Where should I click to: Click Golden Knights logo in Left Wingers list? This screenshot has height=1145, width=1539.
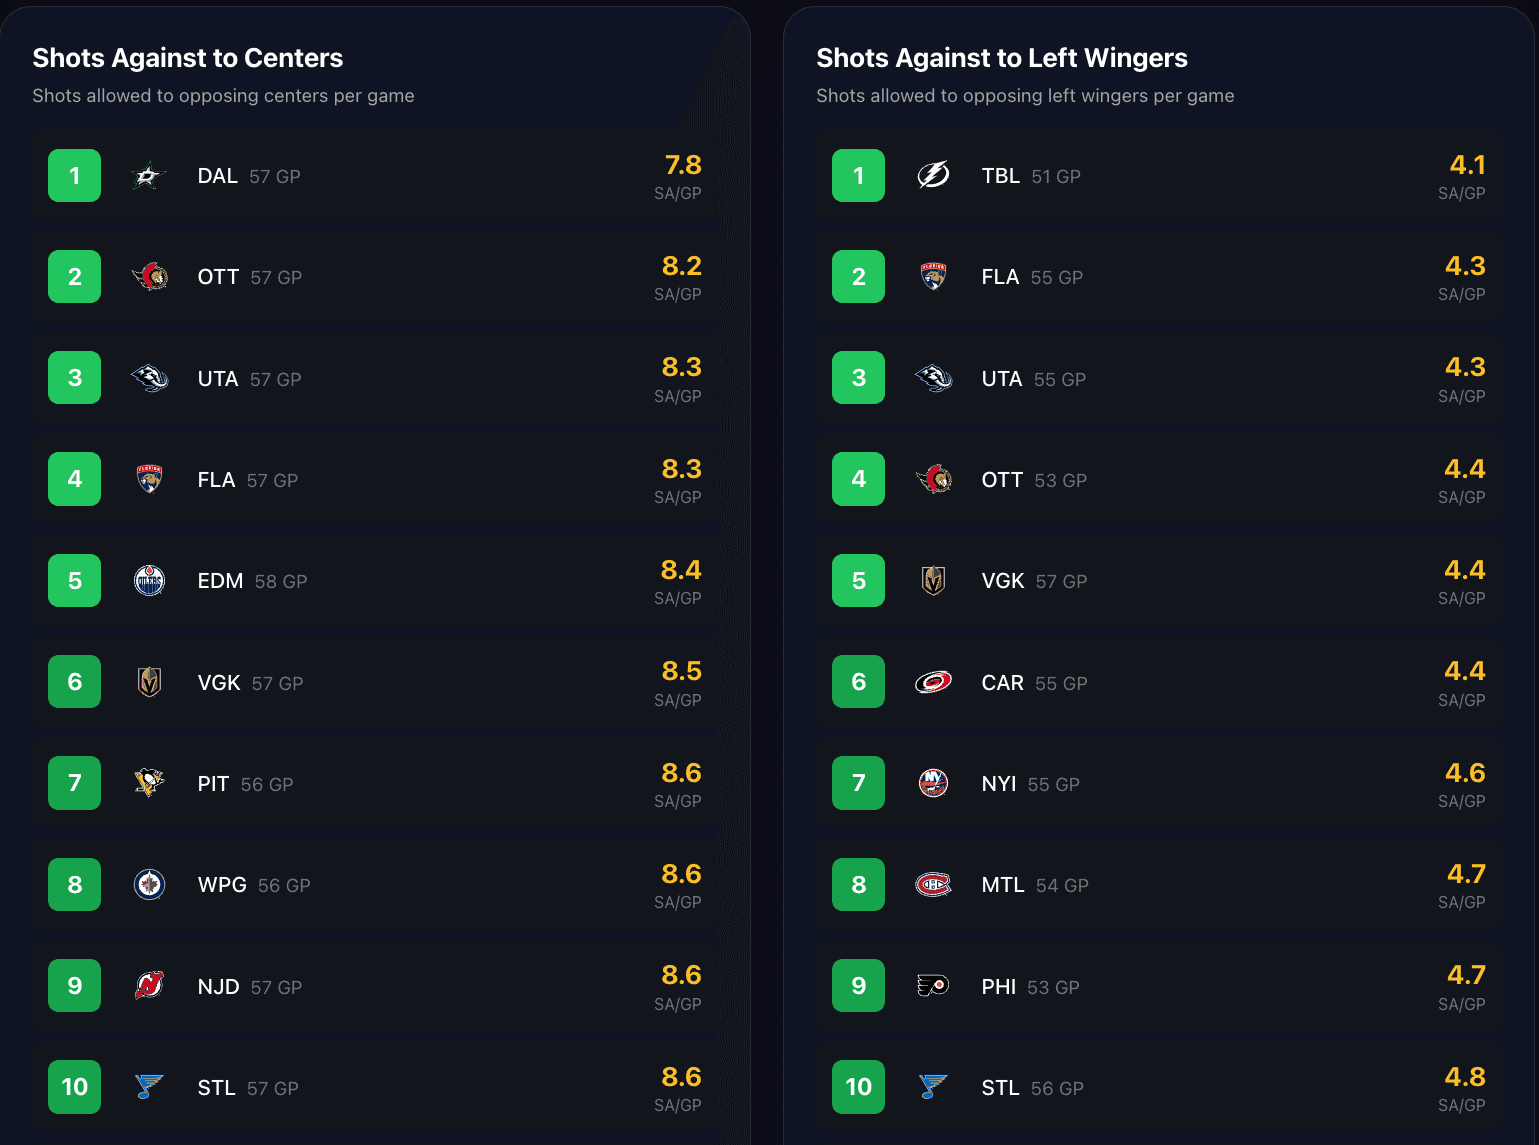(933, 581)
